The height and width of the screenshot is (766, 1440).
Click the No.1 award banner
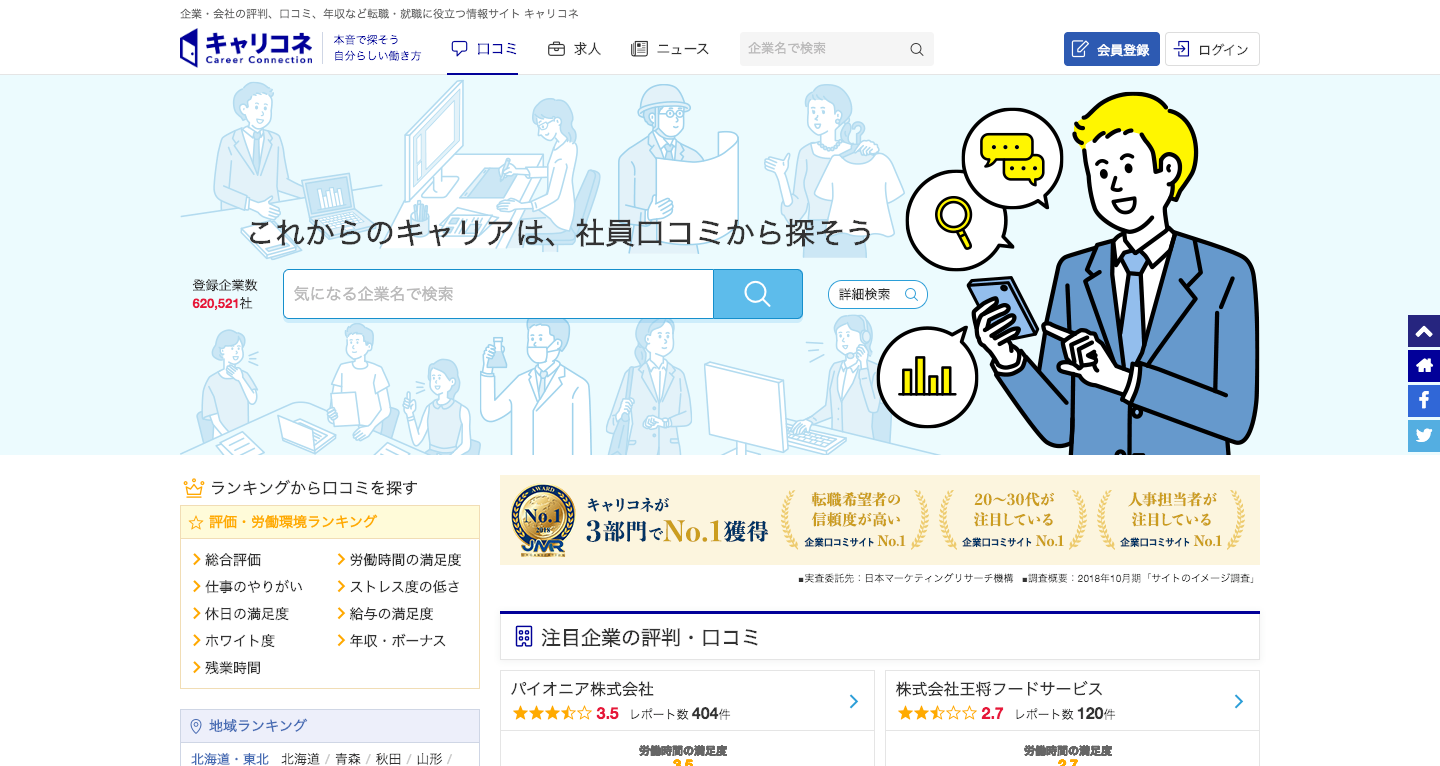point(880,520)
